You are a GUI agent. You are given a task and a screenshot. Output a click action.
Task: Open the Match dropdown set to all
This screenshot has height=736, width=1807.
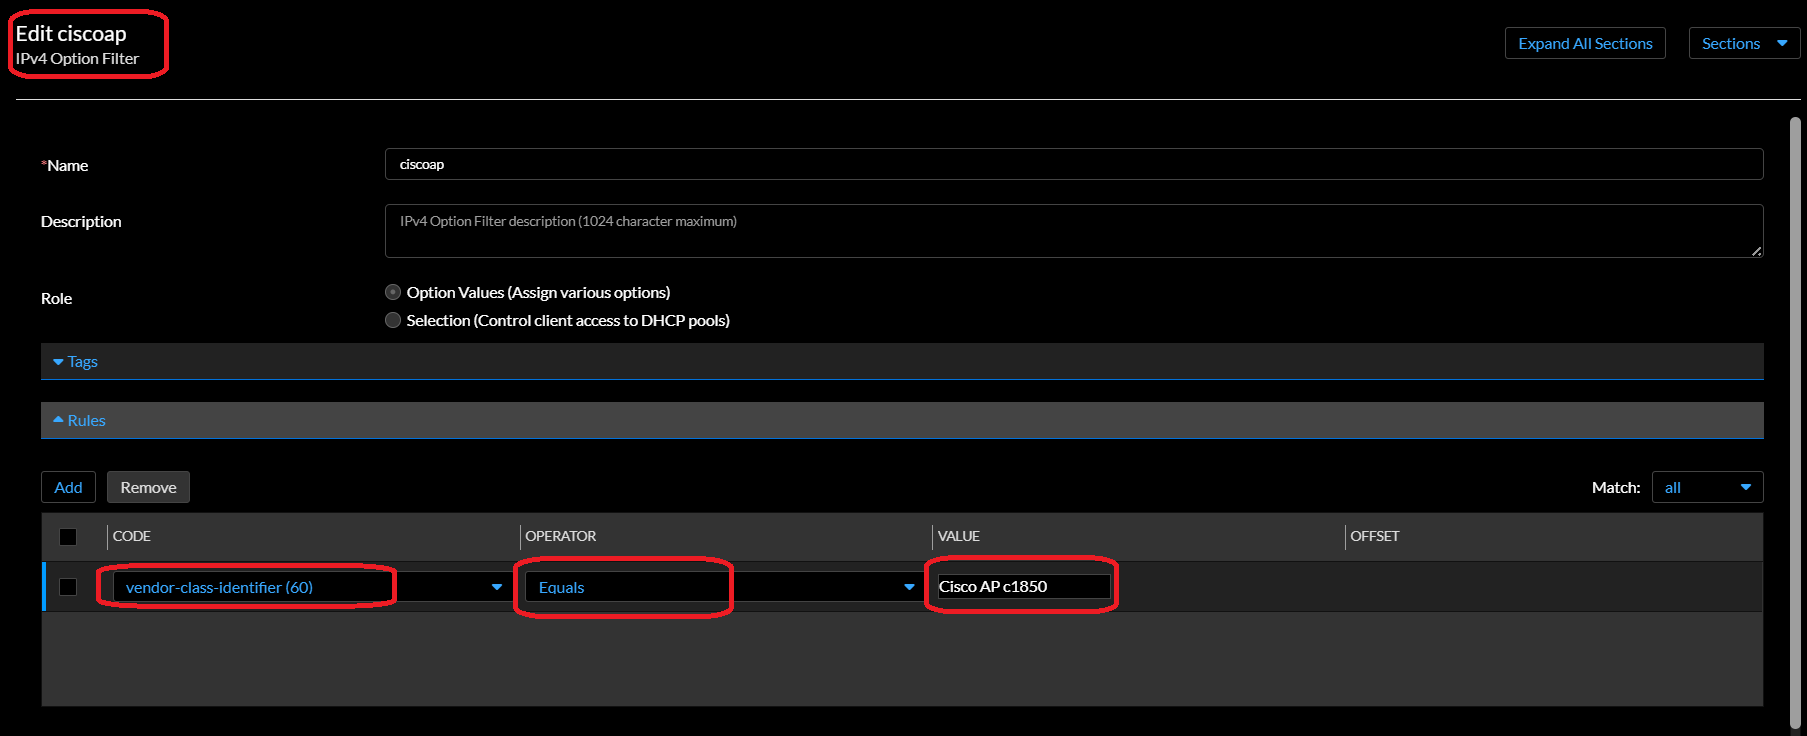pos(1706,487)
